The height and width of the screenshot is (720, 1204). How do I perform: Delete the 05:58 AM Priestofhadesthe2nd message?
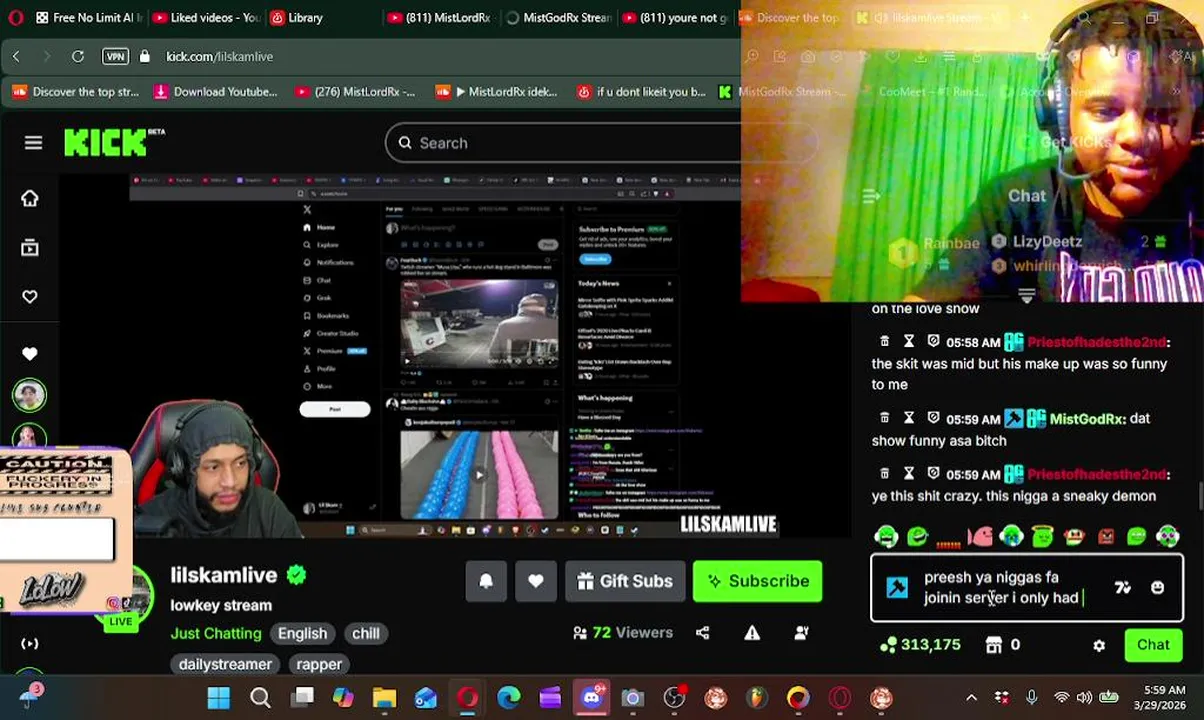(884, 342)
